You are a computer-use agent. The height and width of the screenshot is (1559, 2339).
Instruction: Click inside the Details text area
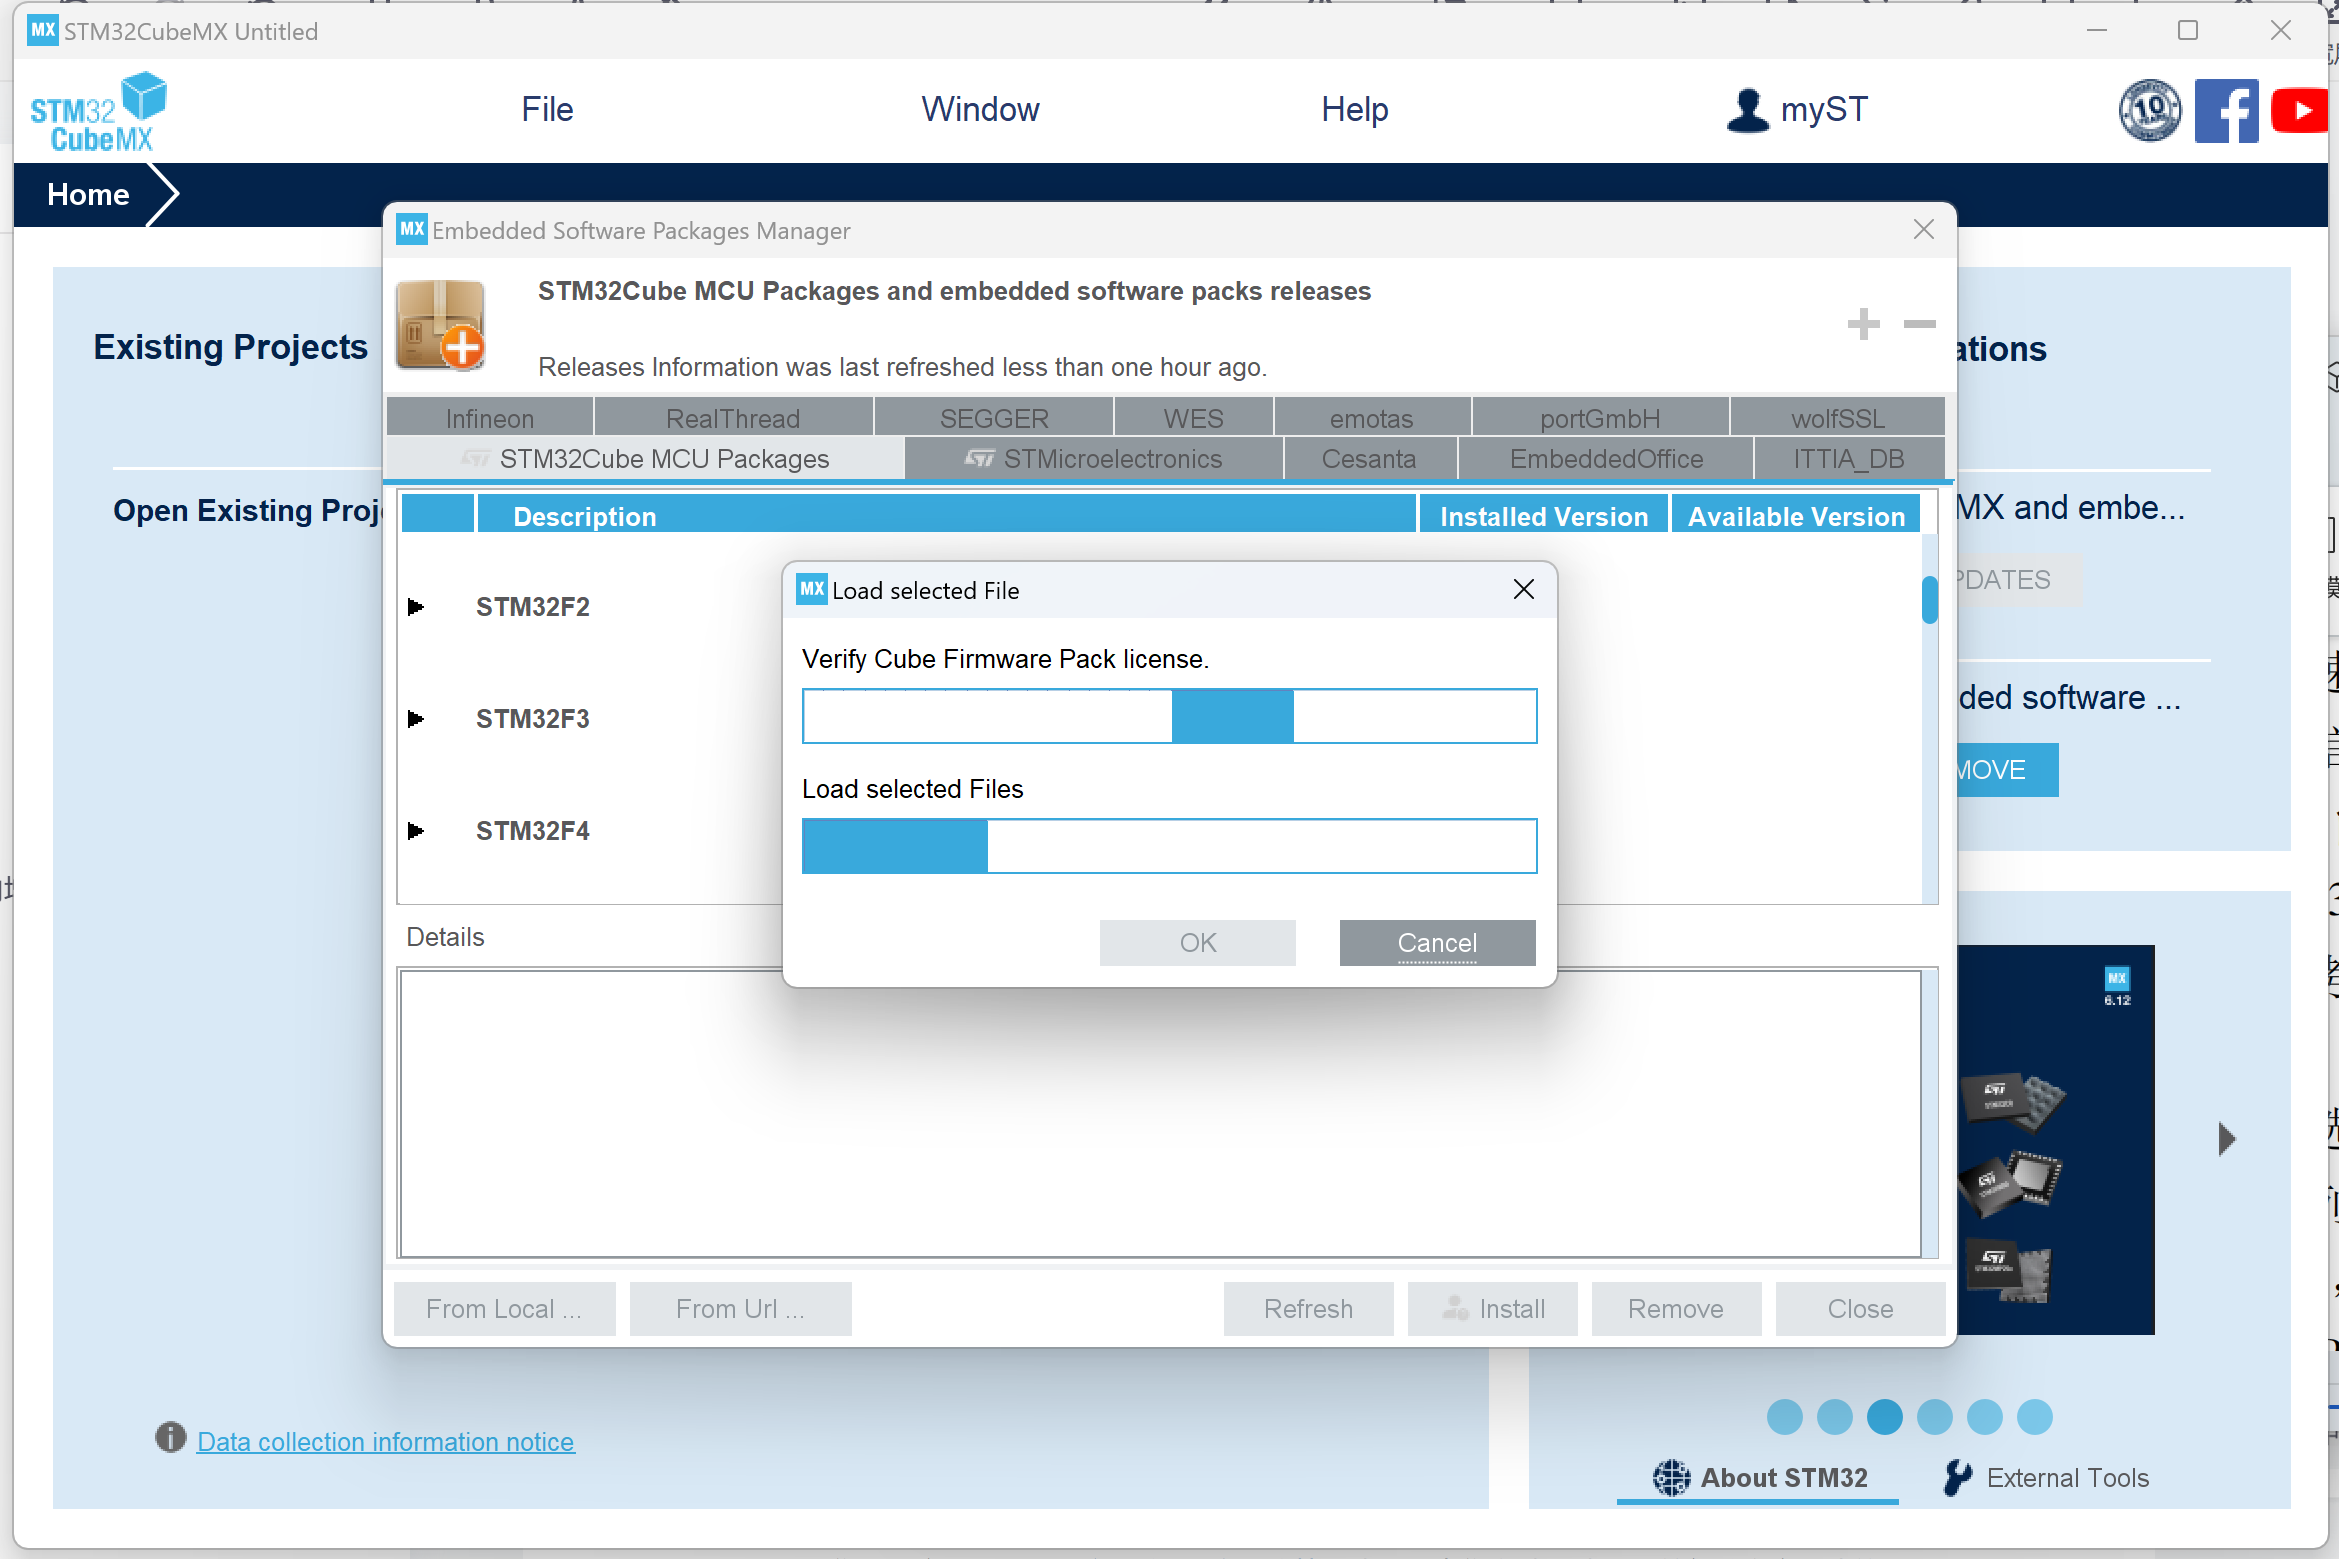tap(1160, 1113)
